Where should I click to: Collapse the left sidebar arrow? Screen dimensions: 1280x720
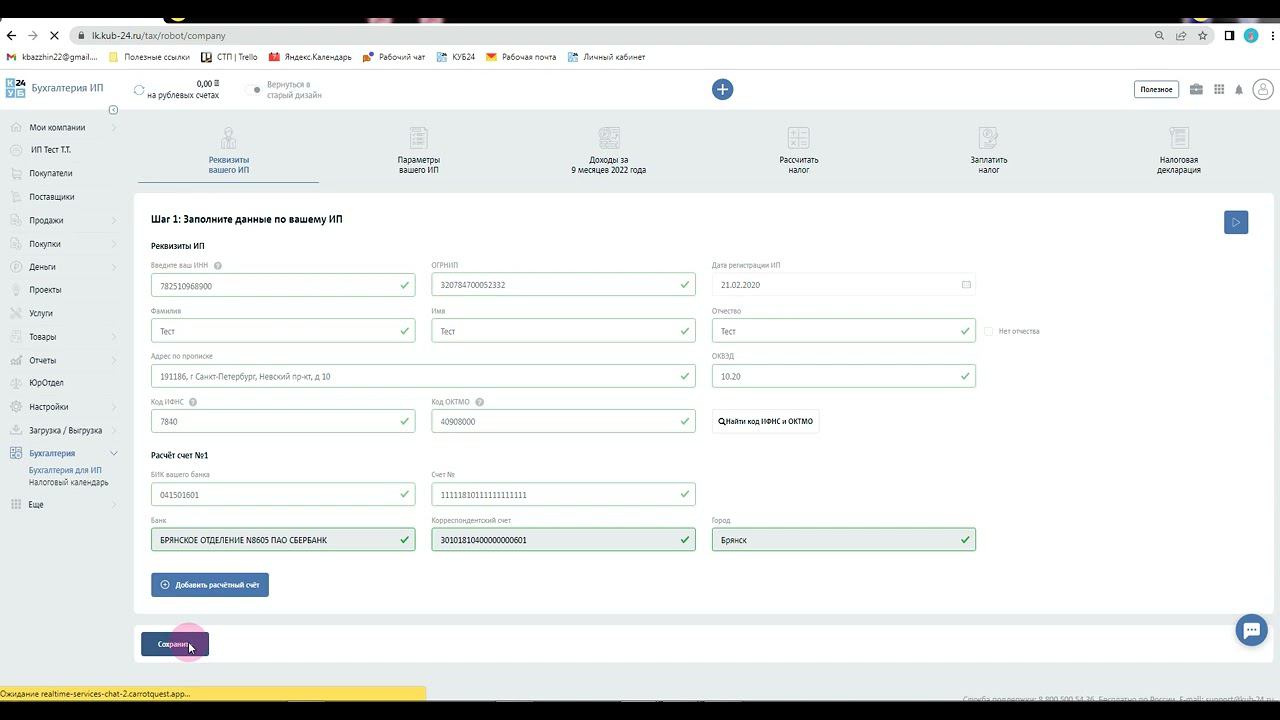click(113, 109)
